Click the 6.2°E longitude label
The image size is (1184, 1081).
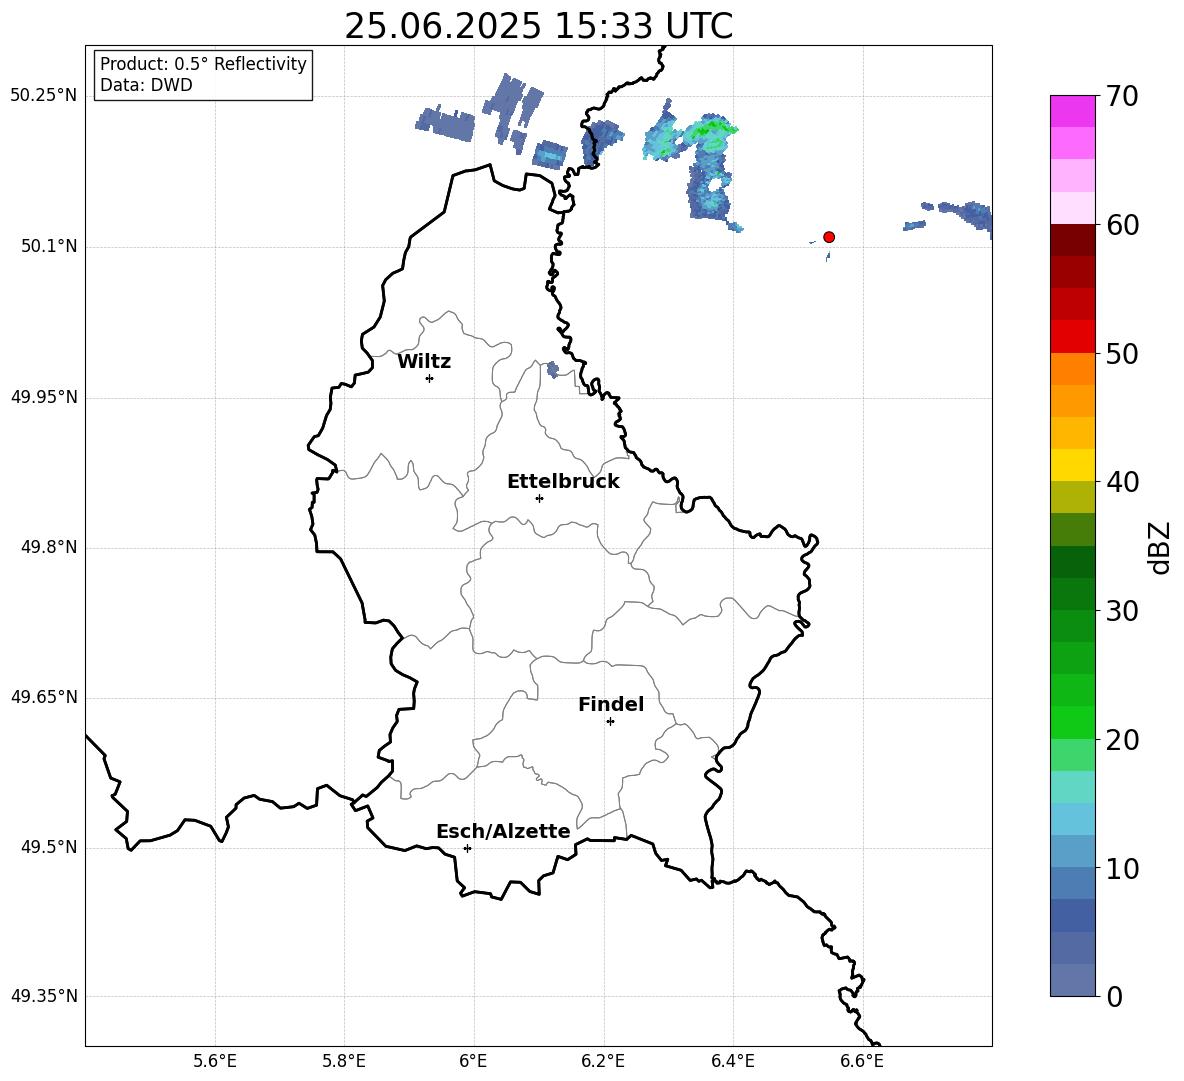pyautogui.click(x=603, y=1061)
